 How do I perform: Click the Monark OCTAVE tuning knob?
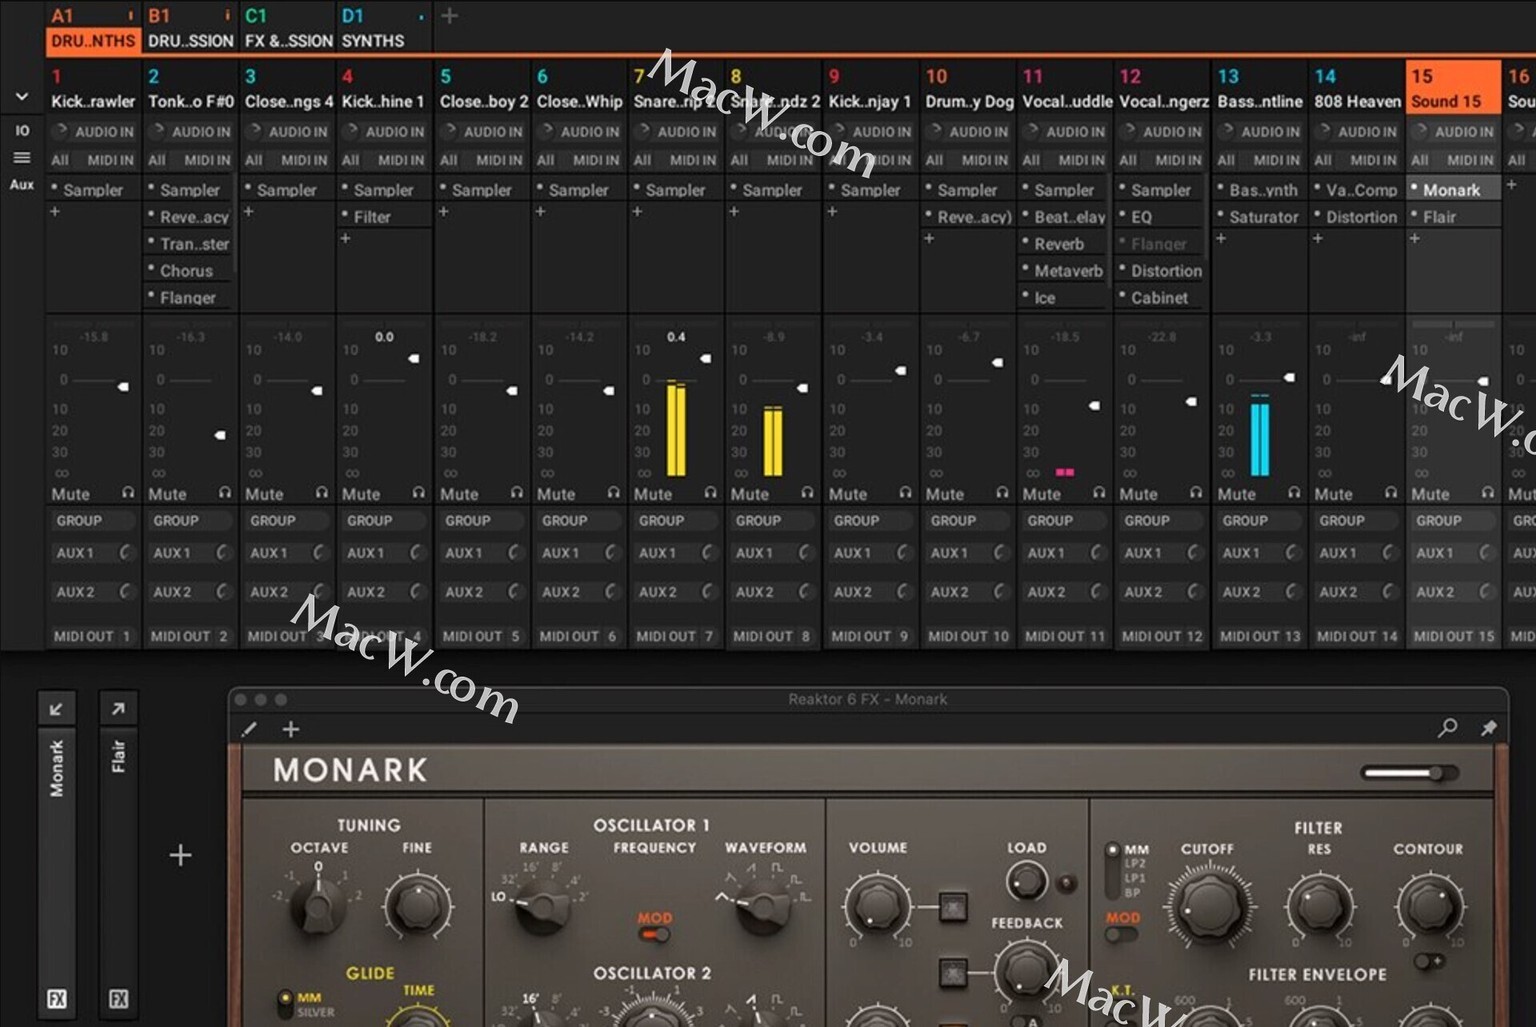coord(318,905)
